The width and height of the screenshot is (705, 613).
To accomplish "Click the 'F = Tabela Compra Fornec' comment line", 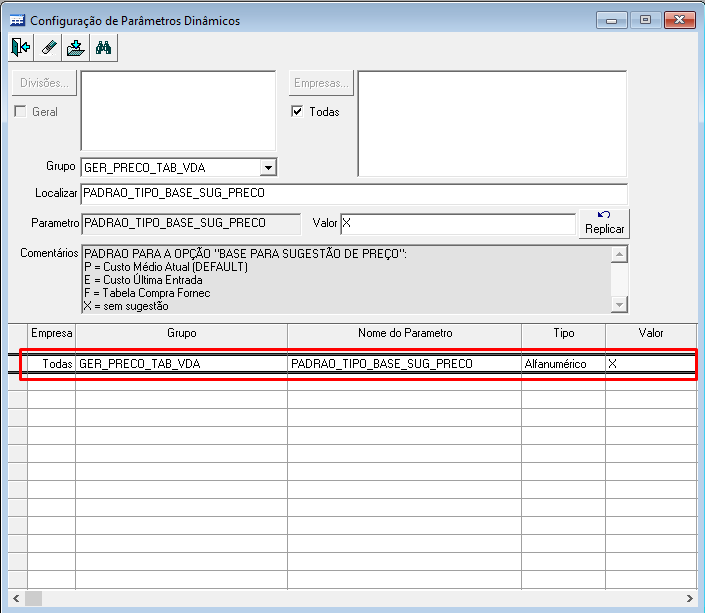I will click(x=147, y=293).
